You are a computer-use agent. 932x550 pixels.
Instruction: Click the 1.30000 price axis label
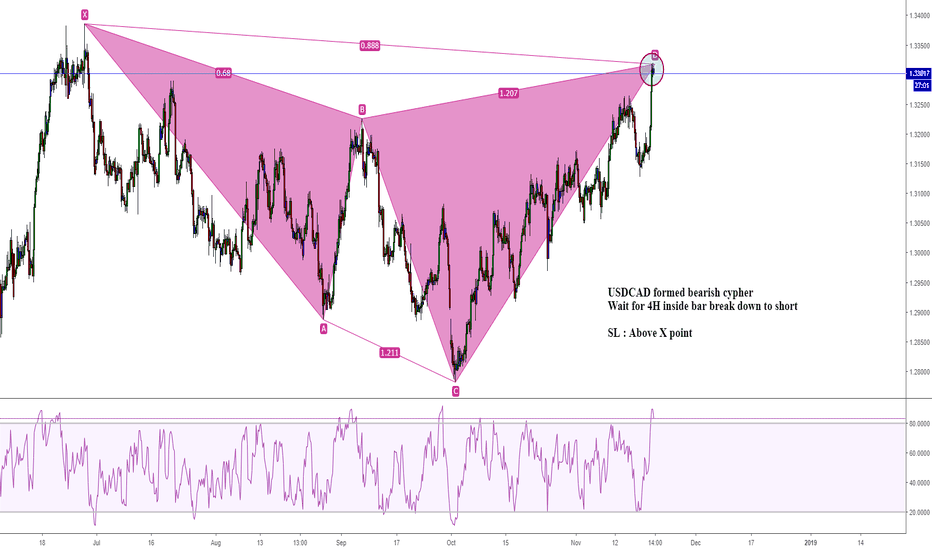(x=919, y=253)
